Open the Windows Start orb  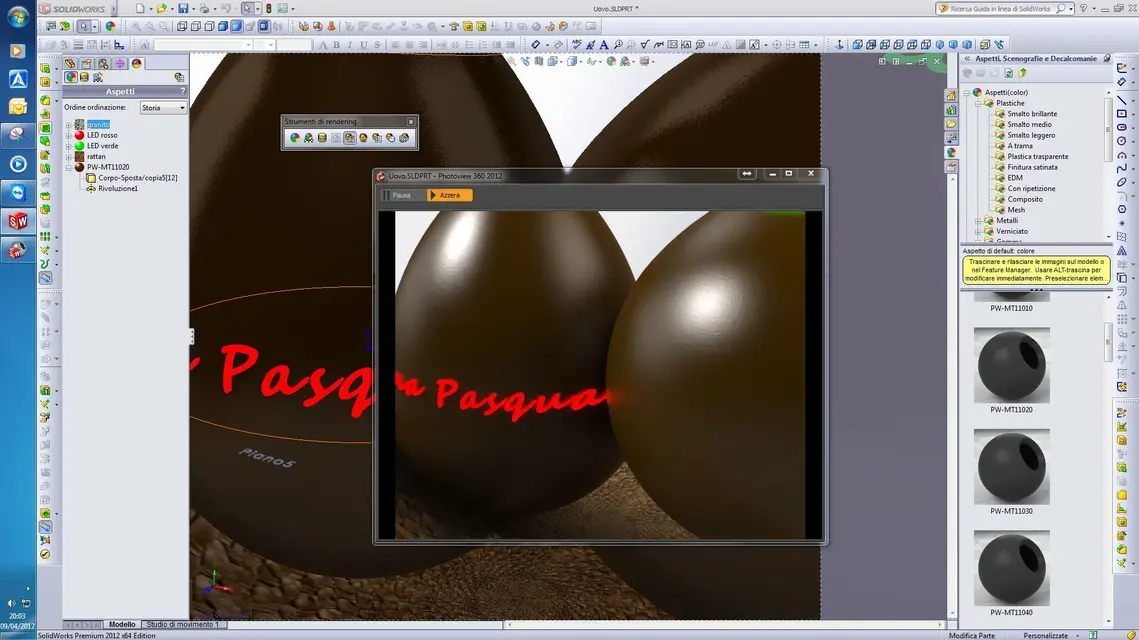tap(17, 16)
